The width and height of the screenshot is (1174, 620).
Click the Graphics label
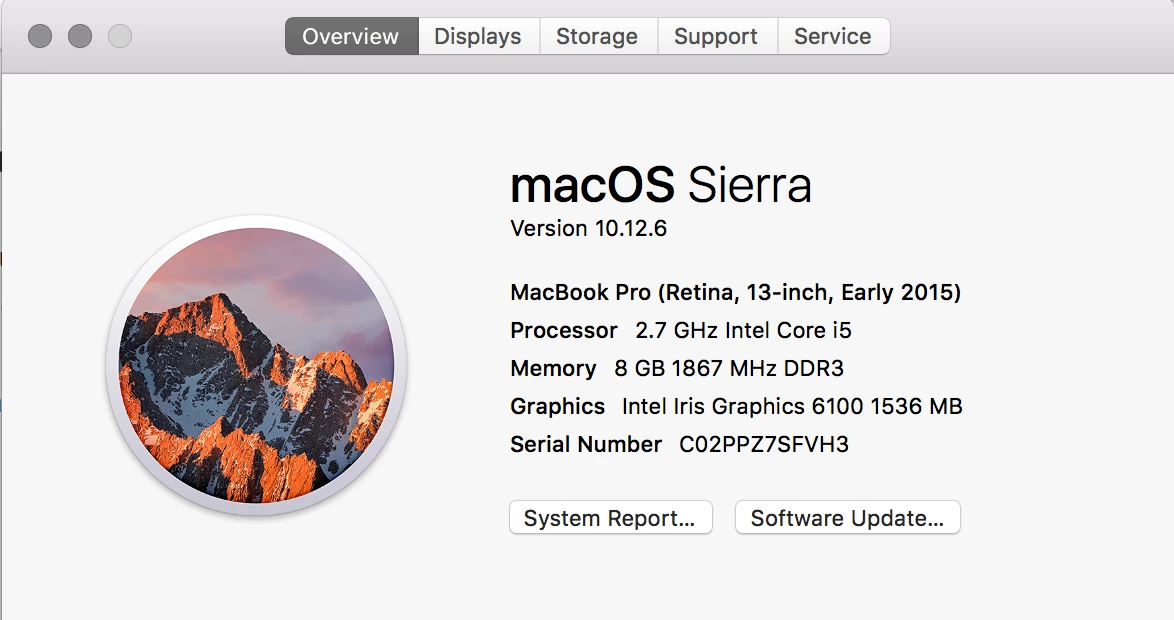557,406
